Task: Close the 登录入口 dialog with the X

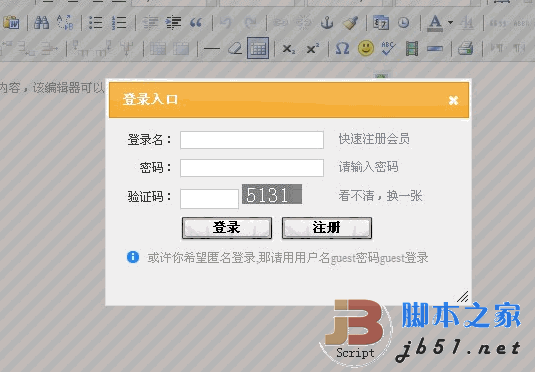Action: coord(453,100)
